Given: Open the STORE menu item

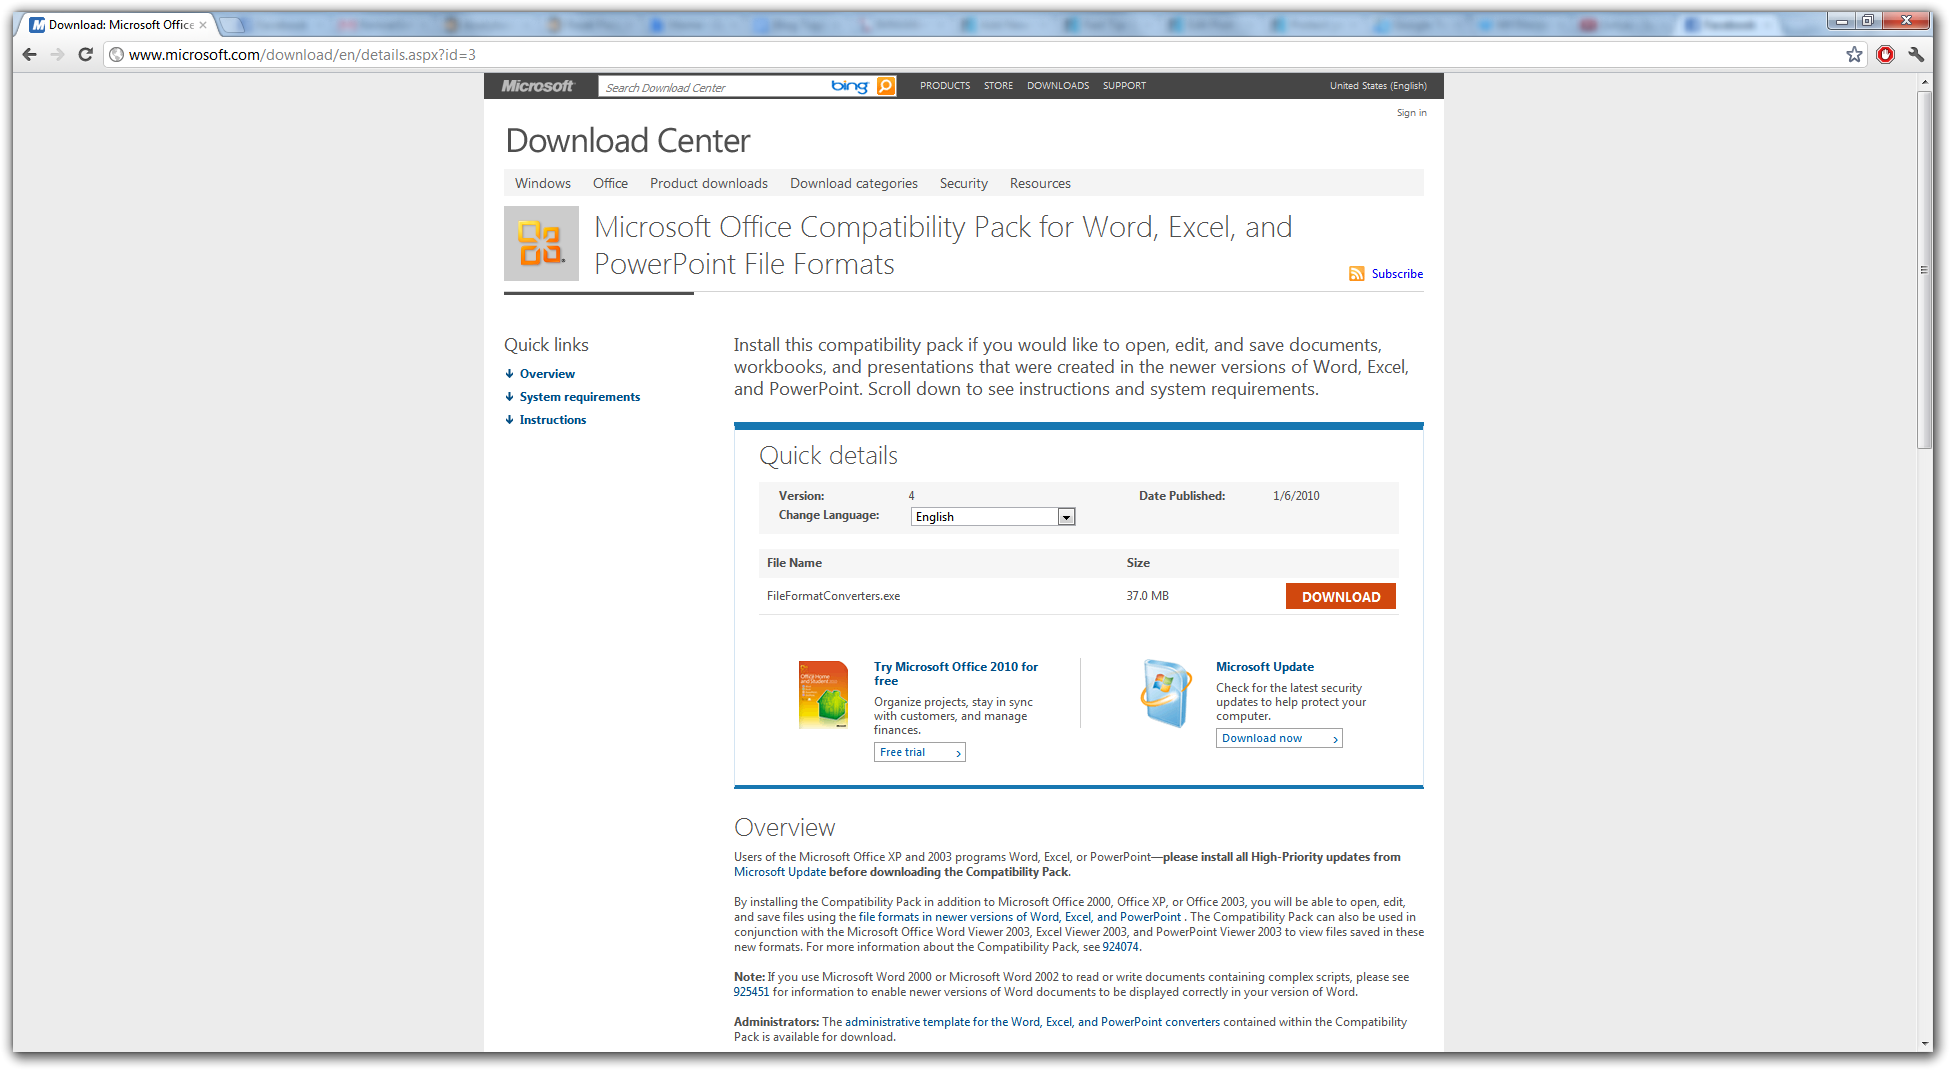Looking at the screenshot, I should (998, 86).
